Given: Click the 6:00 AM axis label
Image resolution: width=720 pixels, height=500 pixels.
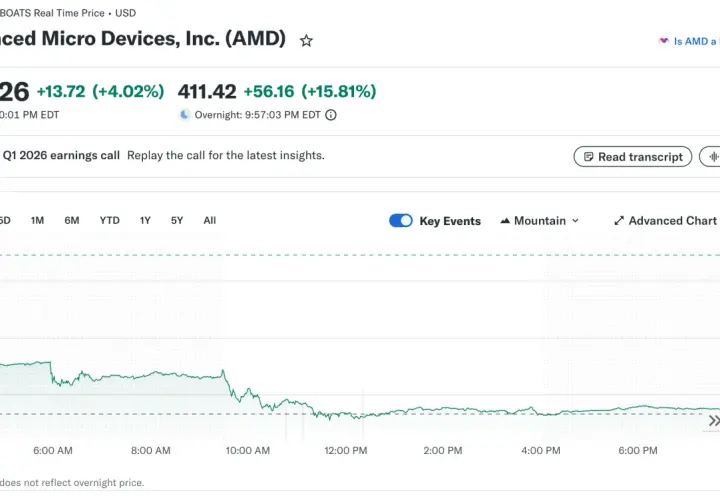Looking at the screenshot, I should pos(53,450).
